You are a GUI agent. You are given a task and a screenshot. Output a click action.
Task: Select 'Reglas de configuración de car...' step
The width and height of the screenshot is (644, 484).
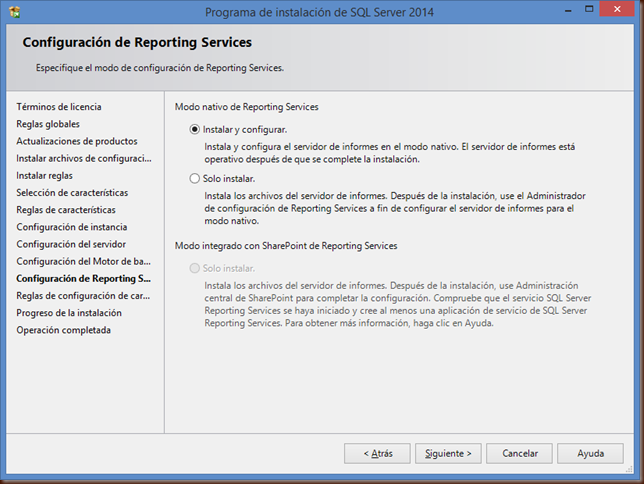(x=83, y=296)
